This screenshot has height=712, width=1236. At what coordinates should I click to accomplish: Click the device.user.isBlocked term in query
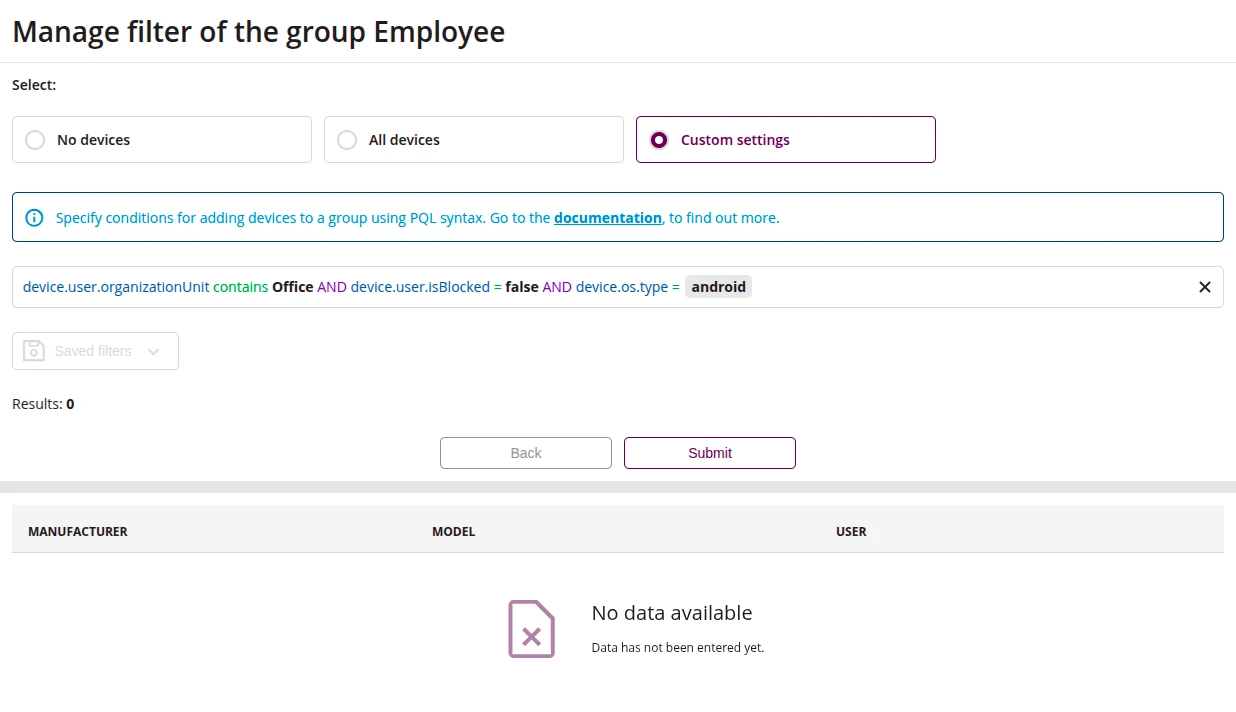pos(420,287)
